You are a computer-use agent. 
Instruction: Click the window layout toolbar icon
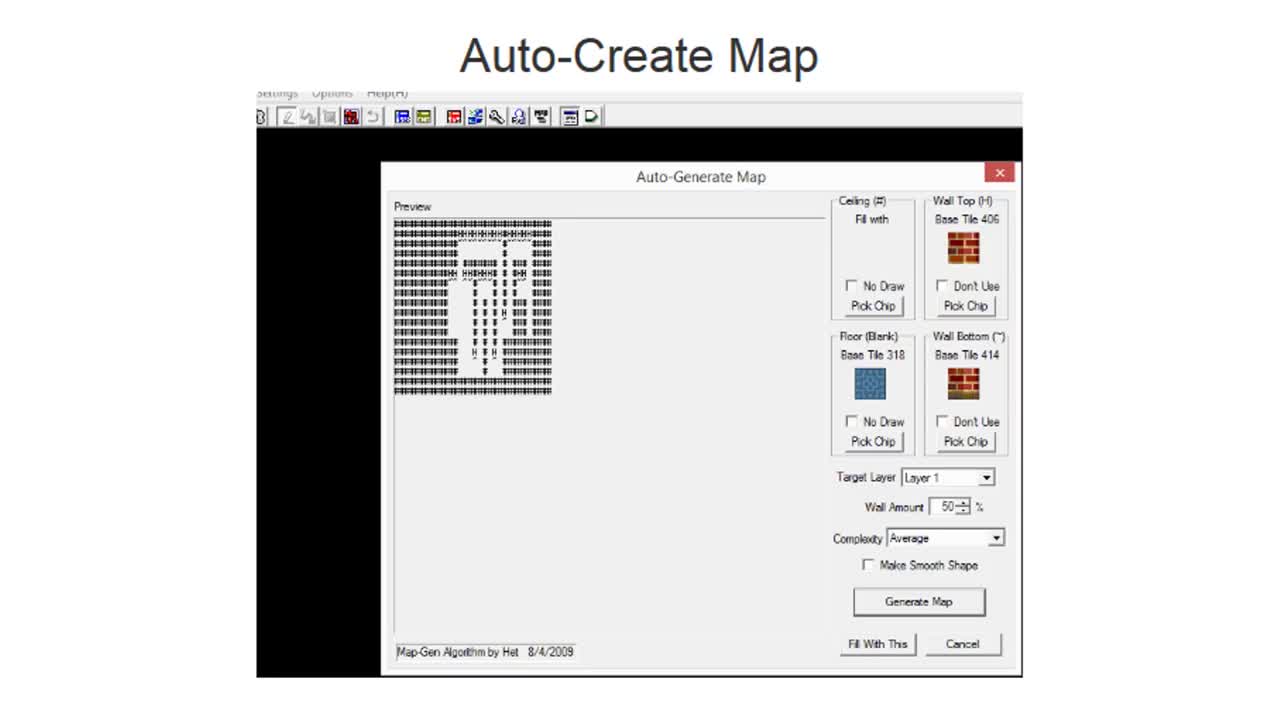tap(570, 117)
